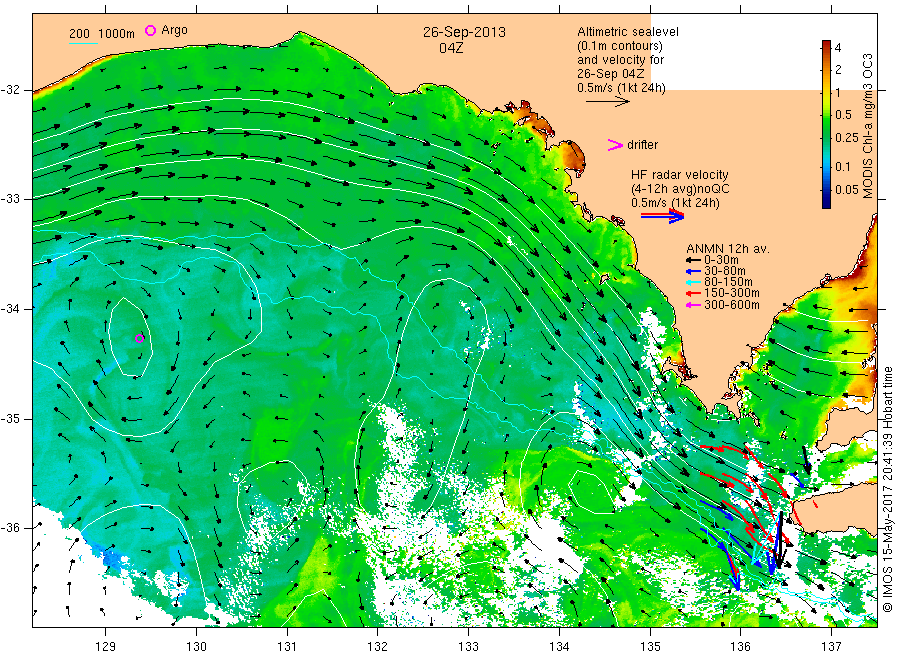Click the 'MODIS Chl-a mg/m3 OC3' vertical label
900x660 pixels.
pos(867,126)
